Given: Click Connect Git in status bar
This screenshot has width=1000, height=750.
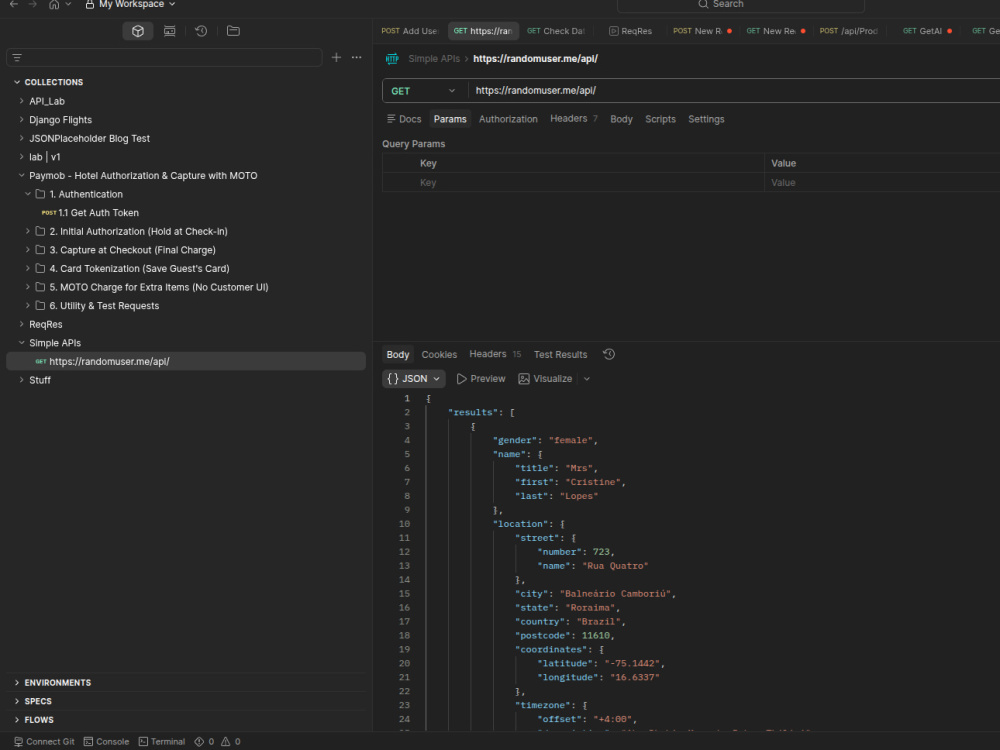Looking at the screenshot, I should (x=44, y=742).
